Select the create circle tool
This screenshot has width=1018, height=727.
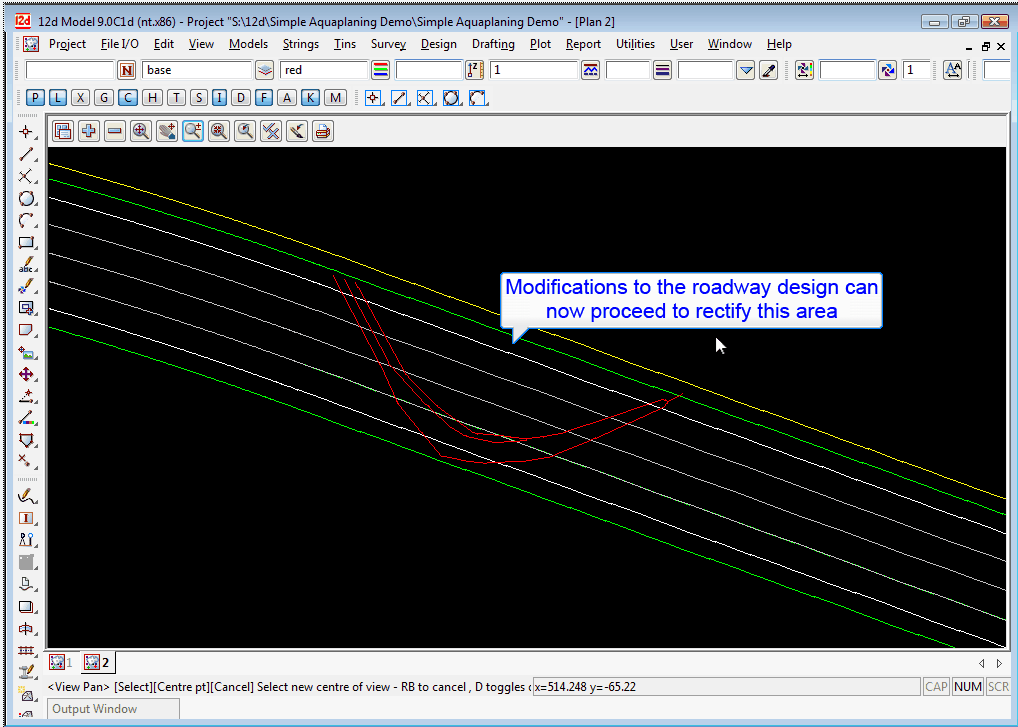(27, 198)
